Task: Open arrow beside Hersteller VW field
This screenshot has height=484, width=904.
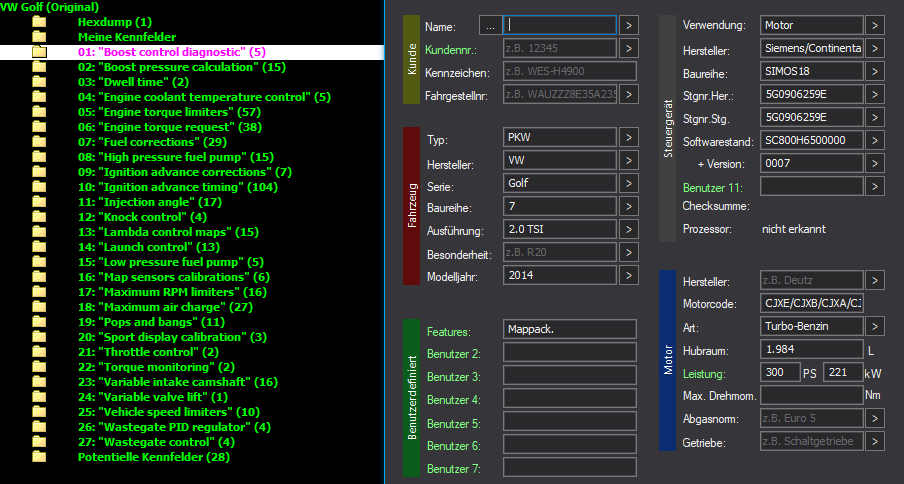Action: click(x=629, y=160)
